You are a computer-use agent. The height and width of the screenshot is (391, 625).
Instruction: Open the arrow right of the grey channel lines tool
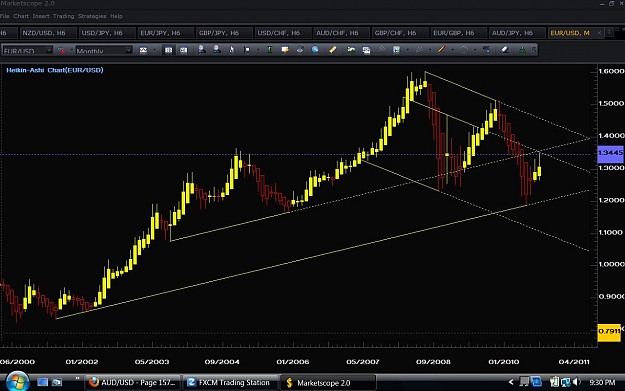pos(430,50)
